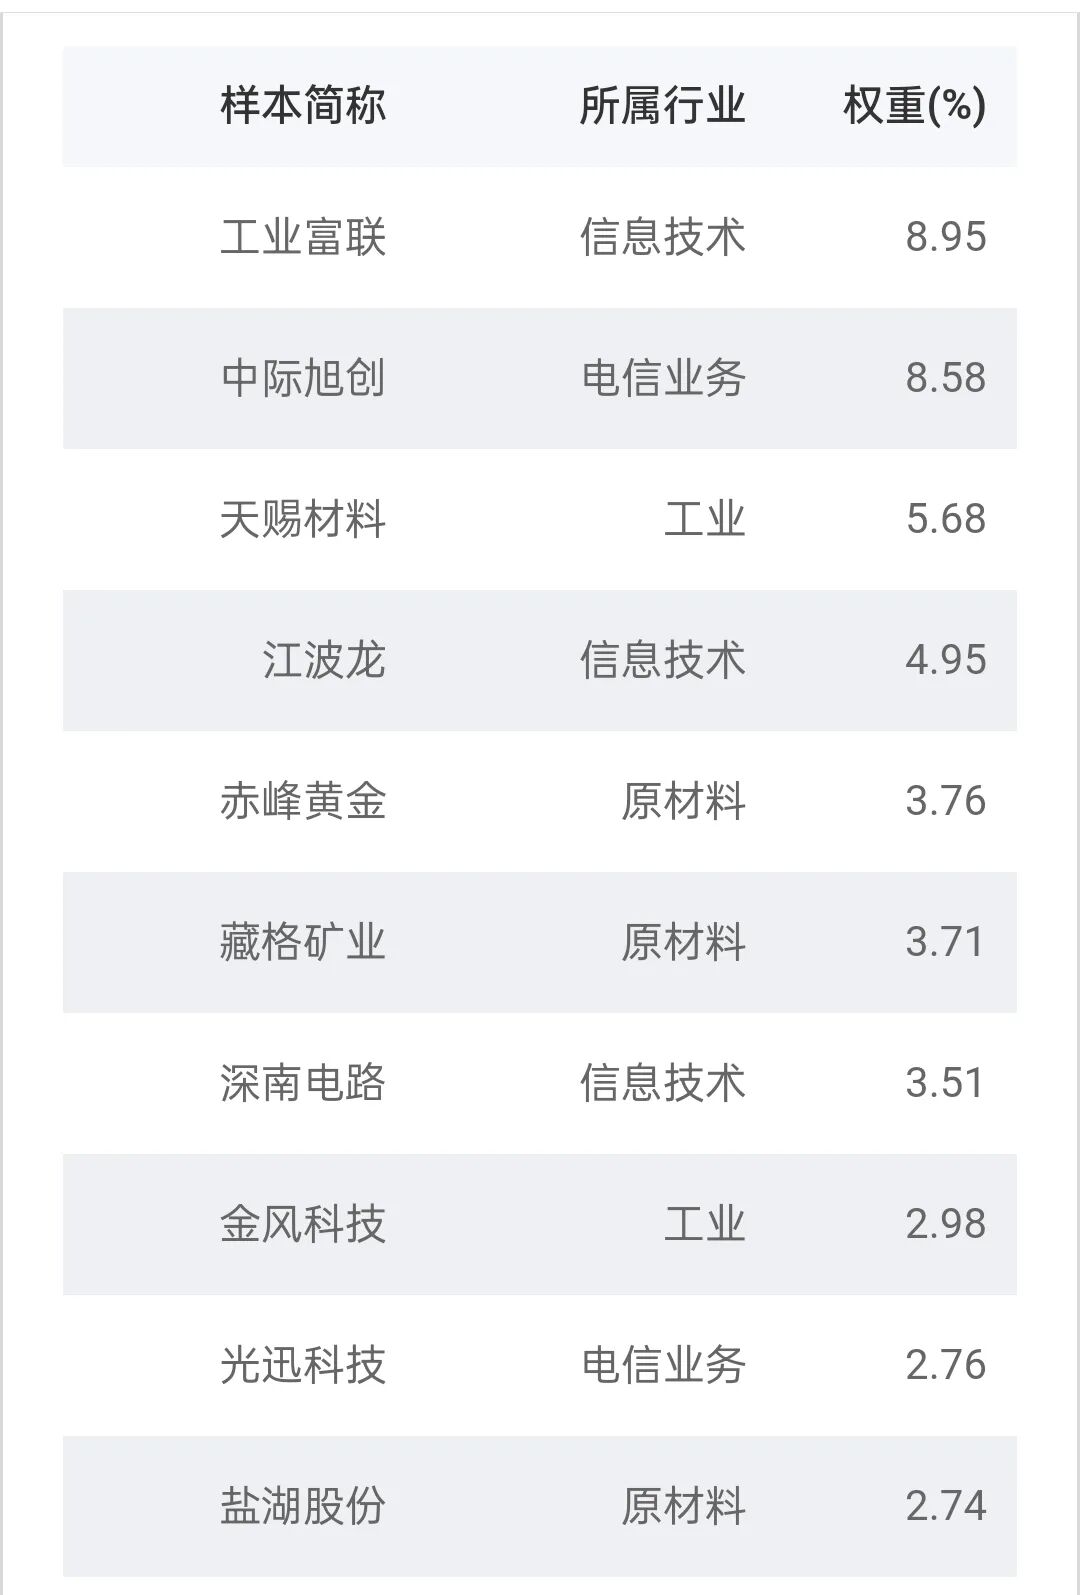Click the 5.68 weight of 天赐材料
Image resolution: width=1080 pixels, height=1595 pixels.
coord(946,519)
